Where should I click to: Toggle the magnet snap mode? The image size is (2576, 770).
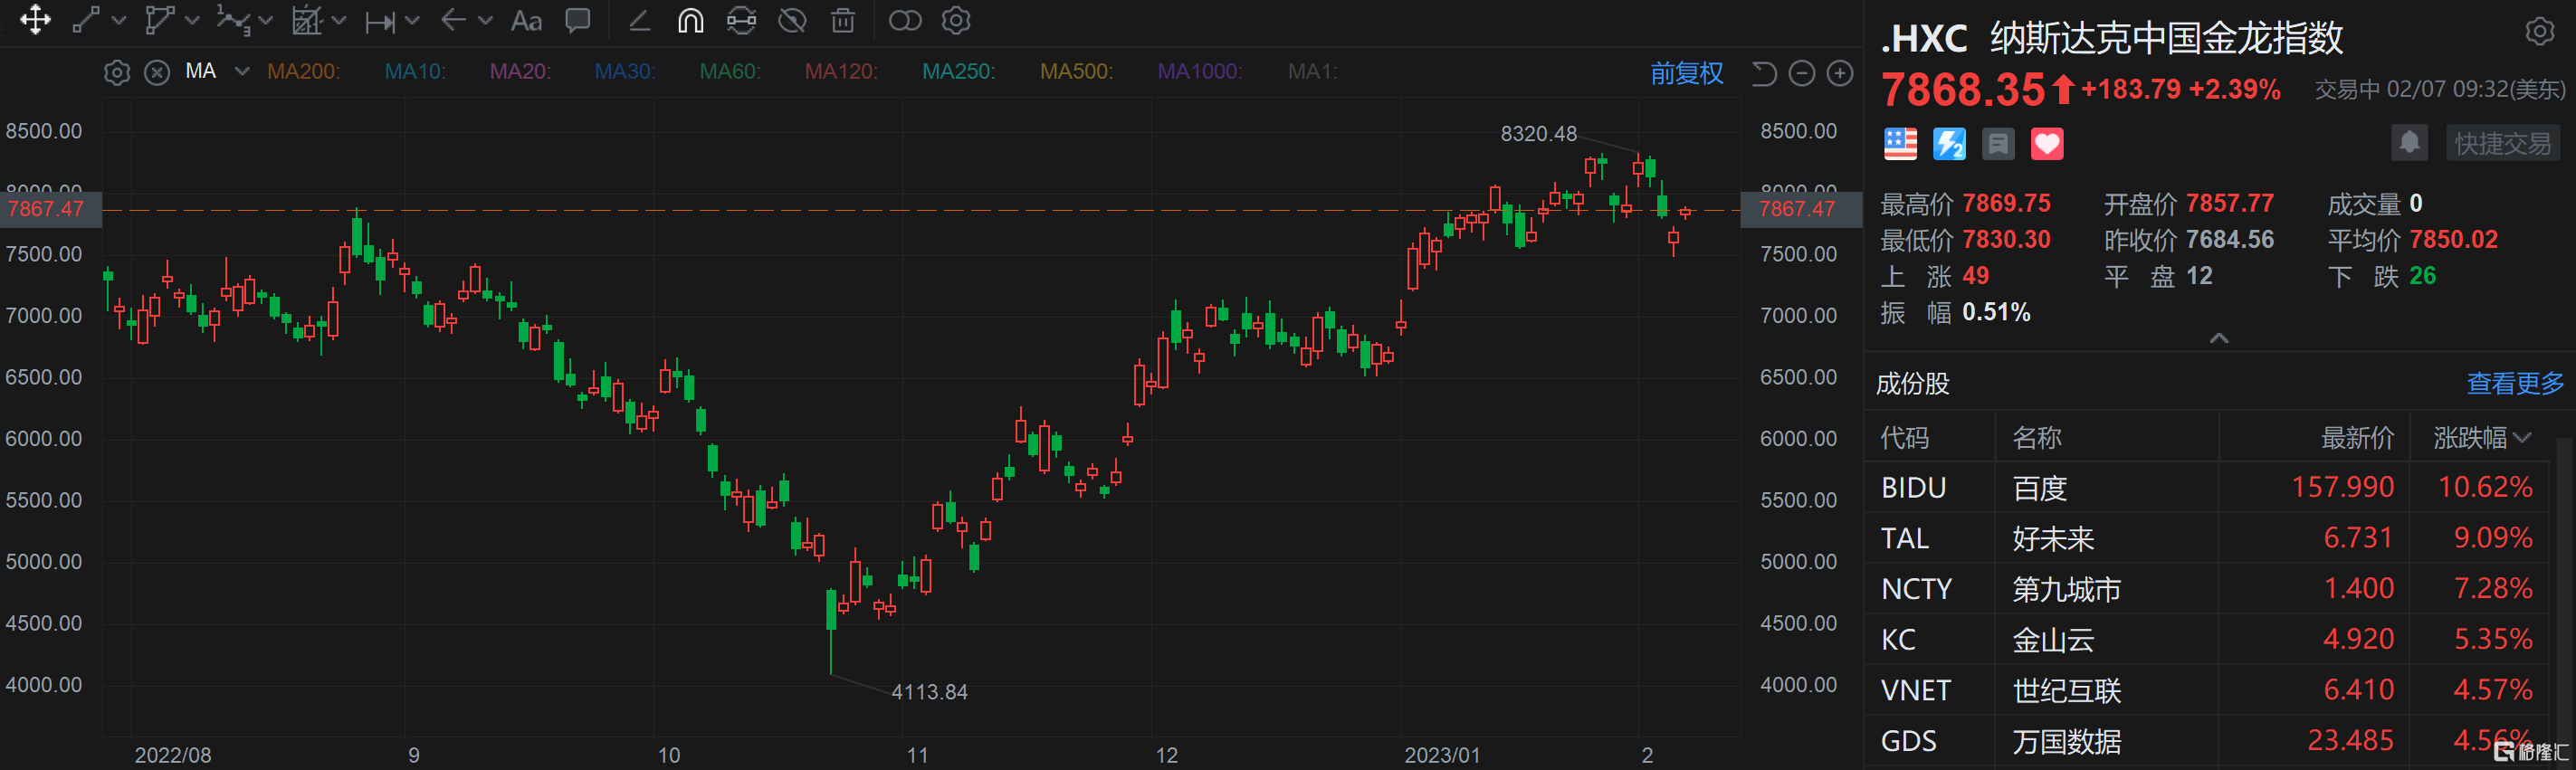pos(690,21)
